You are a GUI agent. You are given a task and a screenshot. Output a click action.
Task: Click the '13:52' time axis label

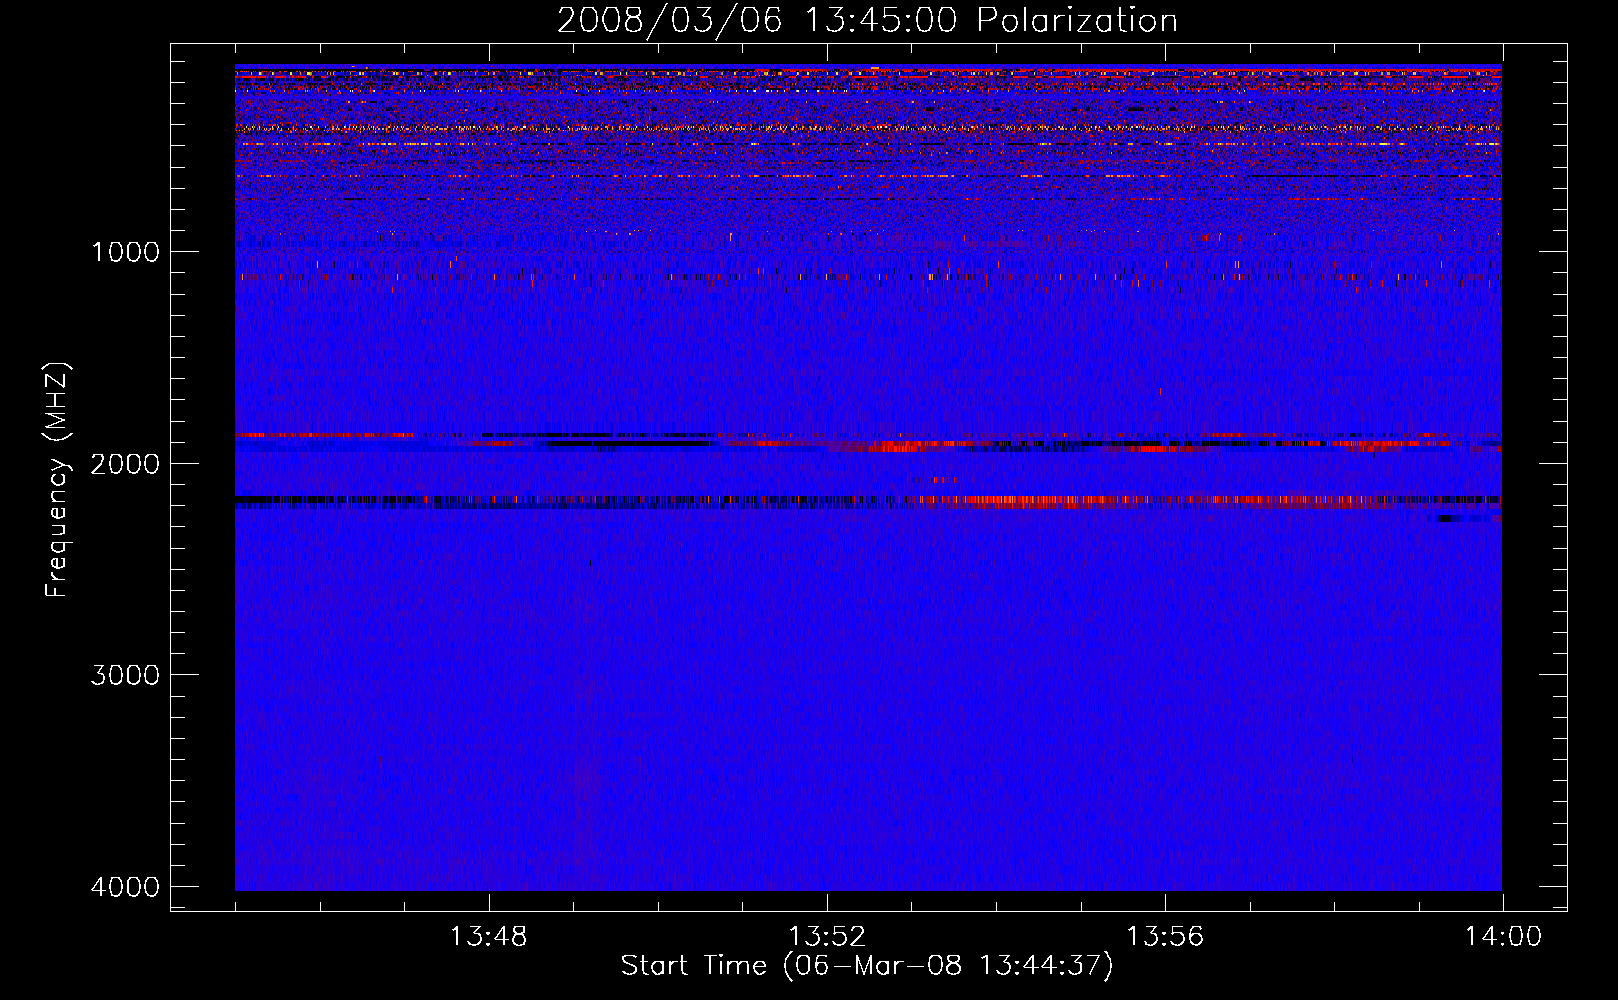pyautogui.click(x=826, y=937)
